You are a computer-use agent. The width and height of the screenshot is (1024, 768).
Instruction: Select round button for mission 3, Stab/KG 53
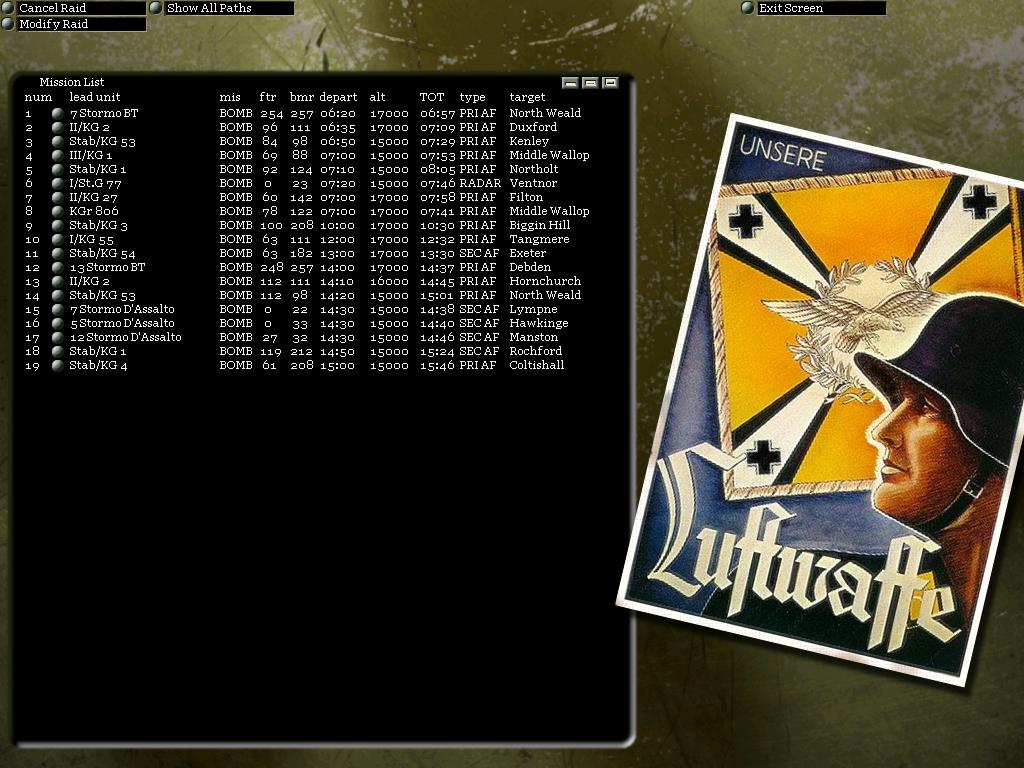click(57, 142)
